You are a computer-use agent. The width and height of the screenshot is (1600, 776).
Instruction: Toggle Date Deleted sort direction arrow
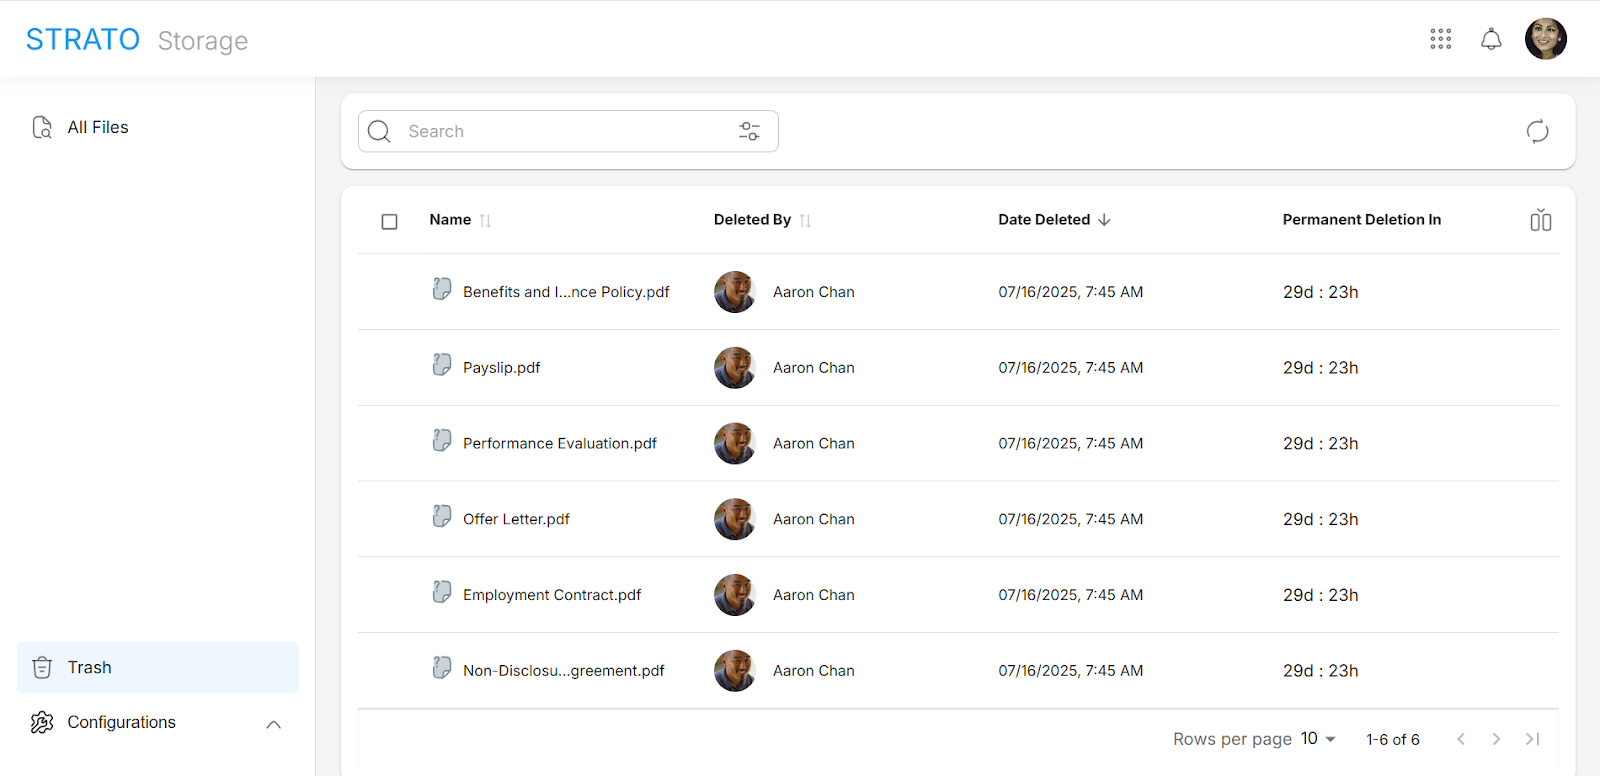click(1104, 220)
